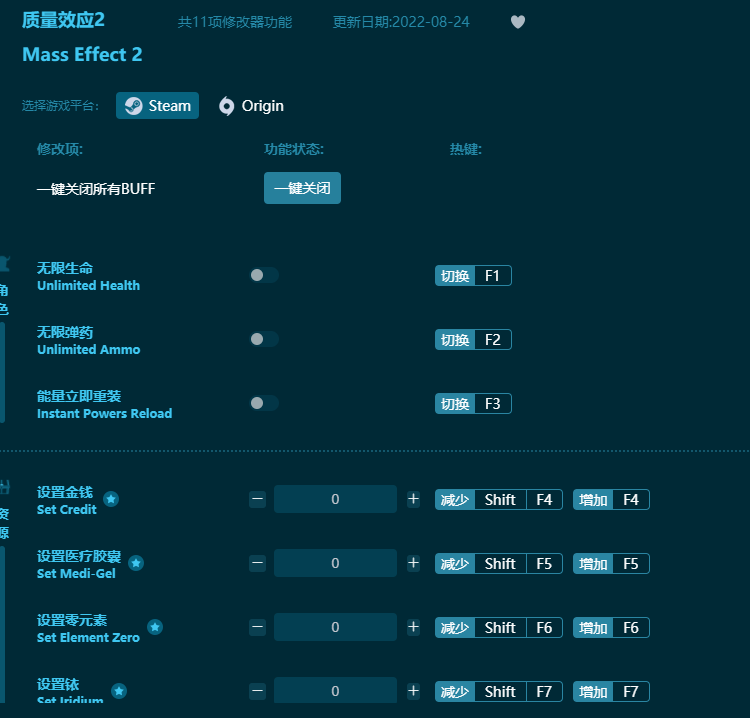Click the 'Unlimited Ammo' label
This screenshot has width=750, height=718.
[88, 350]
